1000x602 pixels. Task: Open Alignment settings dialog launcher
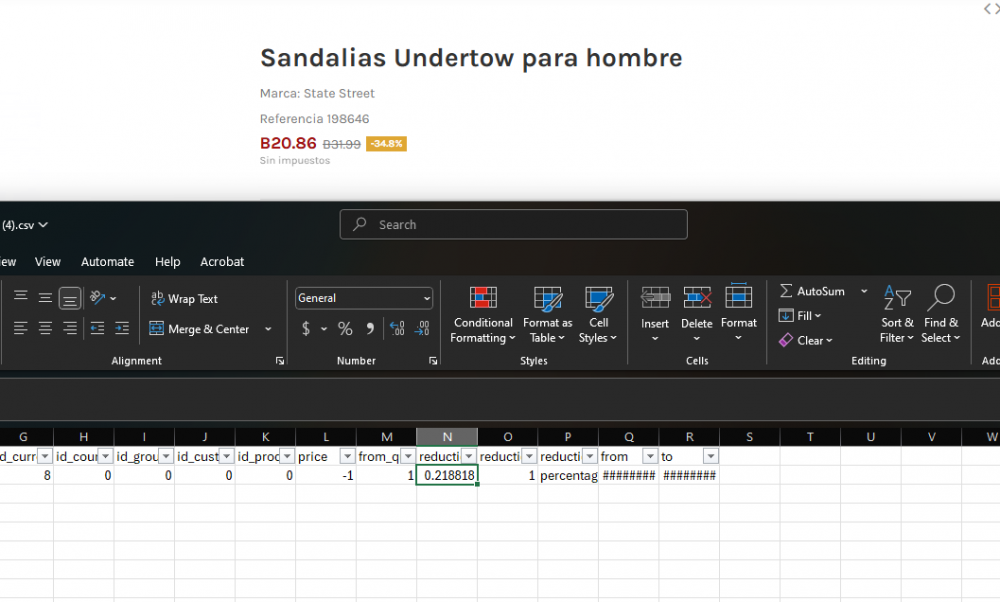pos(279,361)
